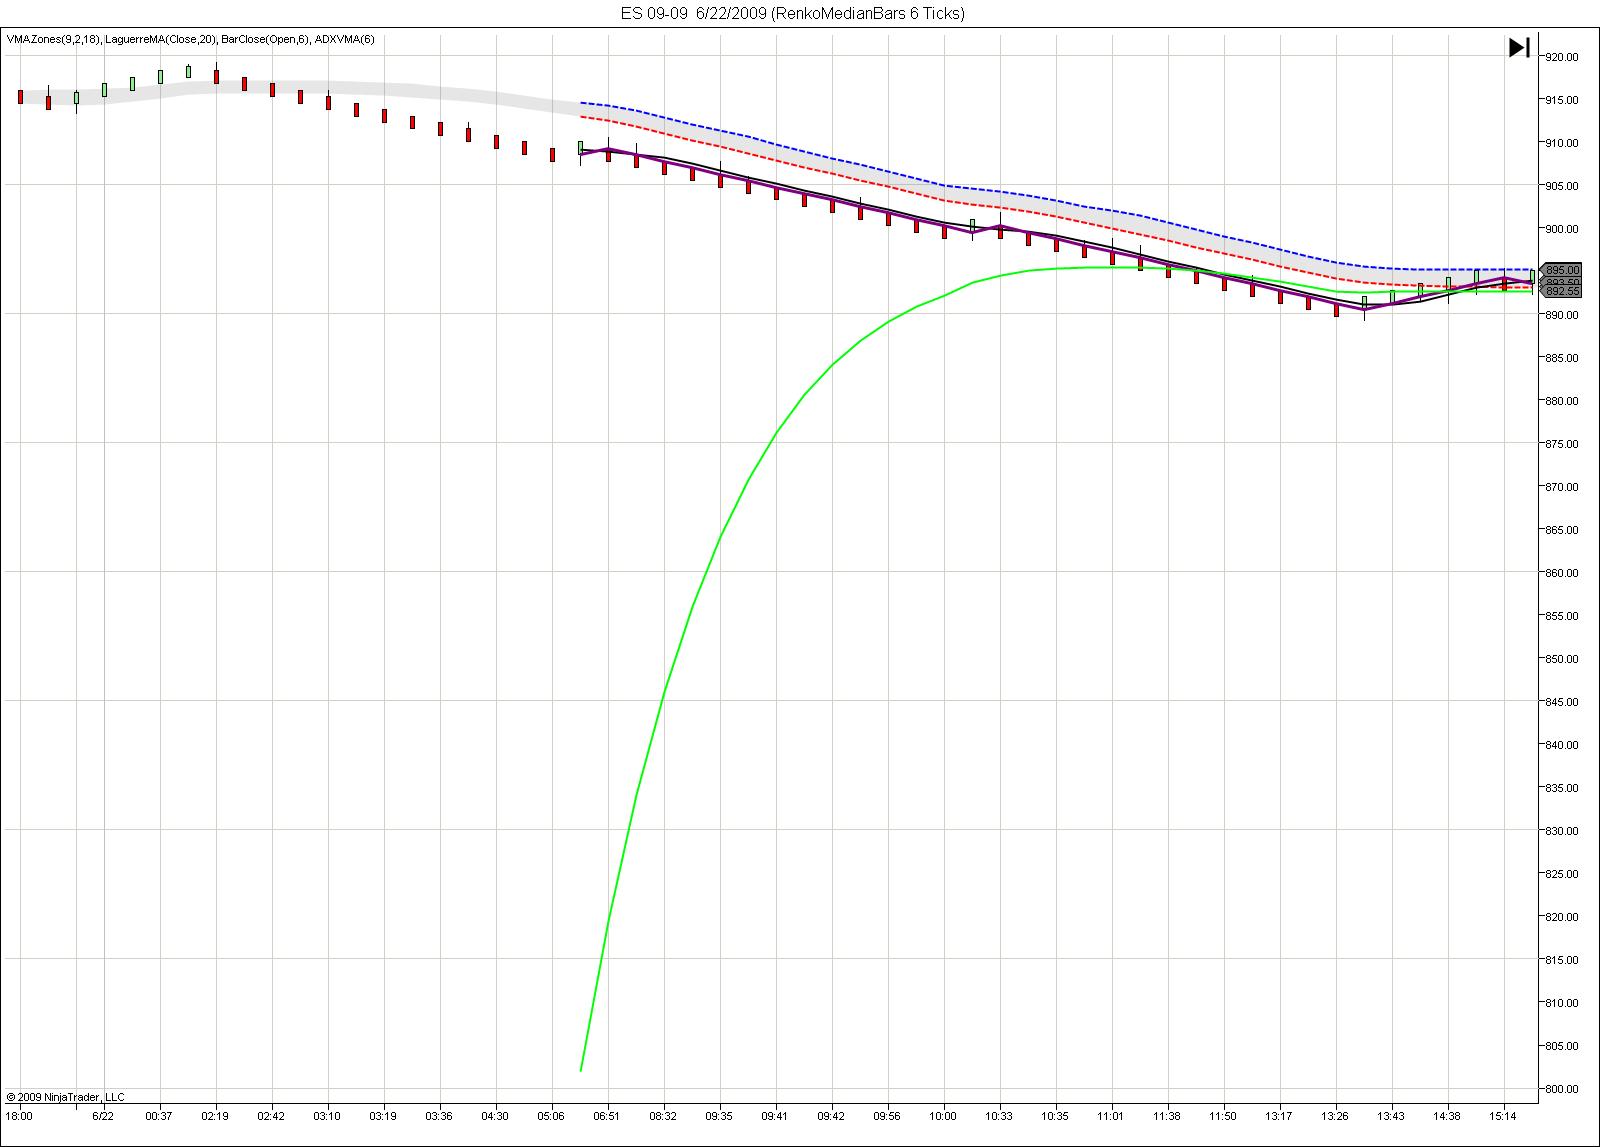
Task: Click the 835.00 price axis label
Action: click(1562, 788)
